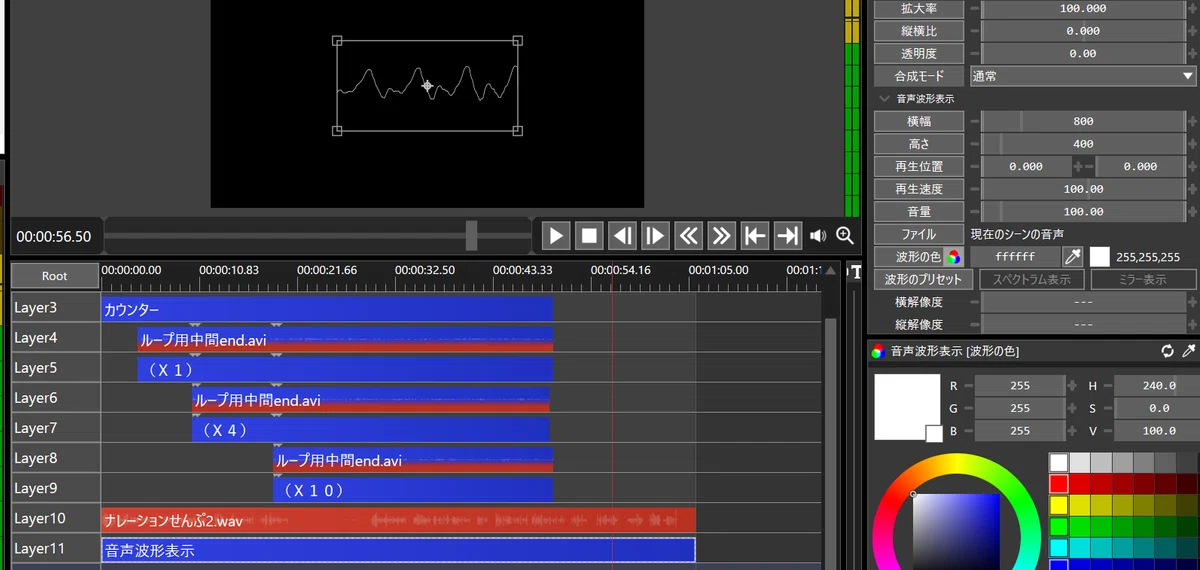
Task: Select the (X 1) object on Layer5
Action: (x=345, y=370)
